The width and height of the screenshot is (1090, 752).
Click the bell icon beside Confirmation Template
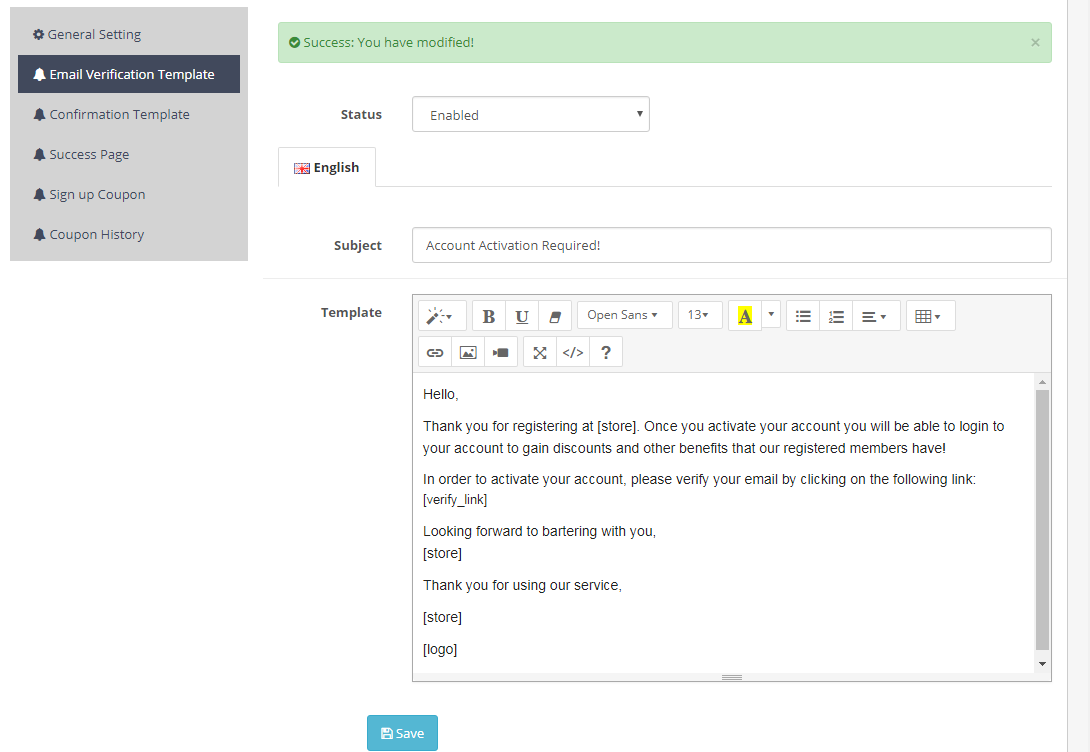(x=40, y=114)
